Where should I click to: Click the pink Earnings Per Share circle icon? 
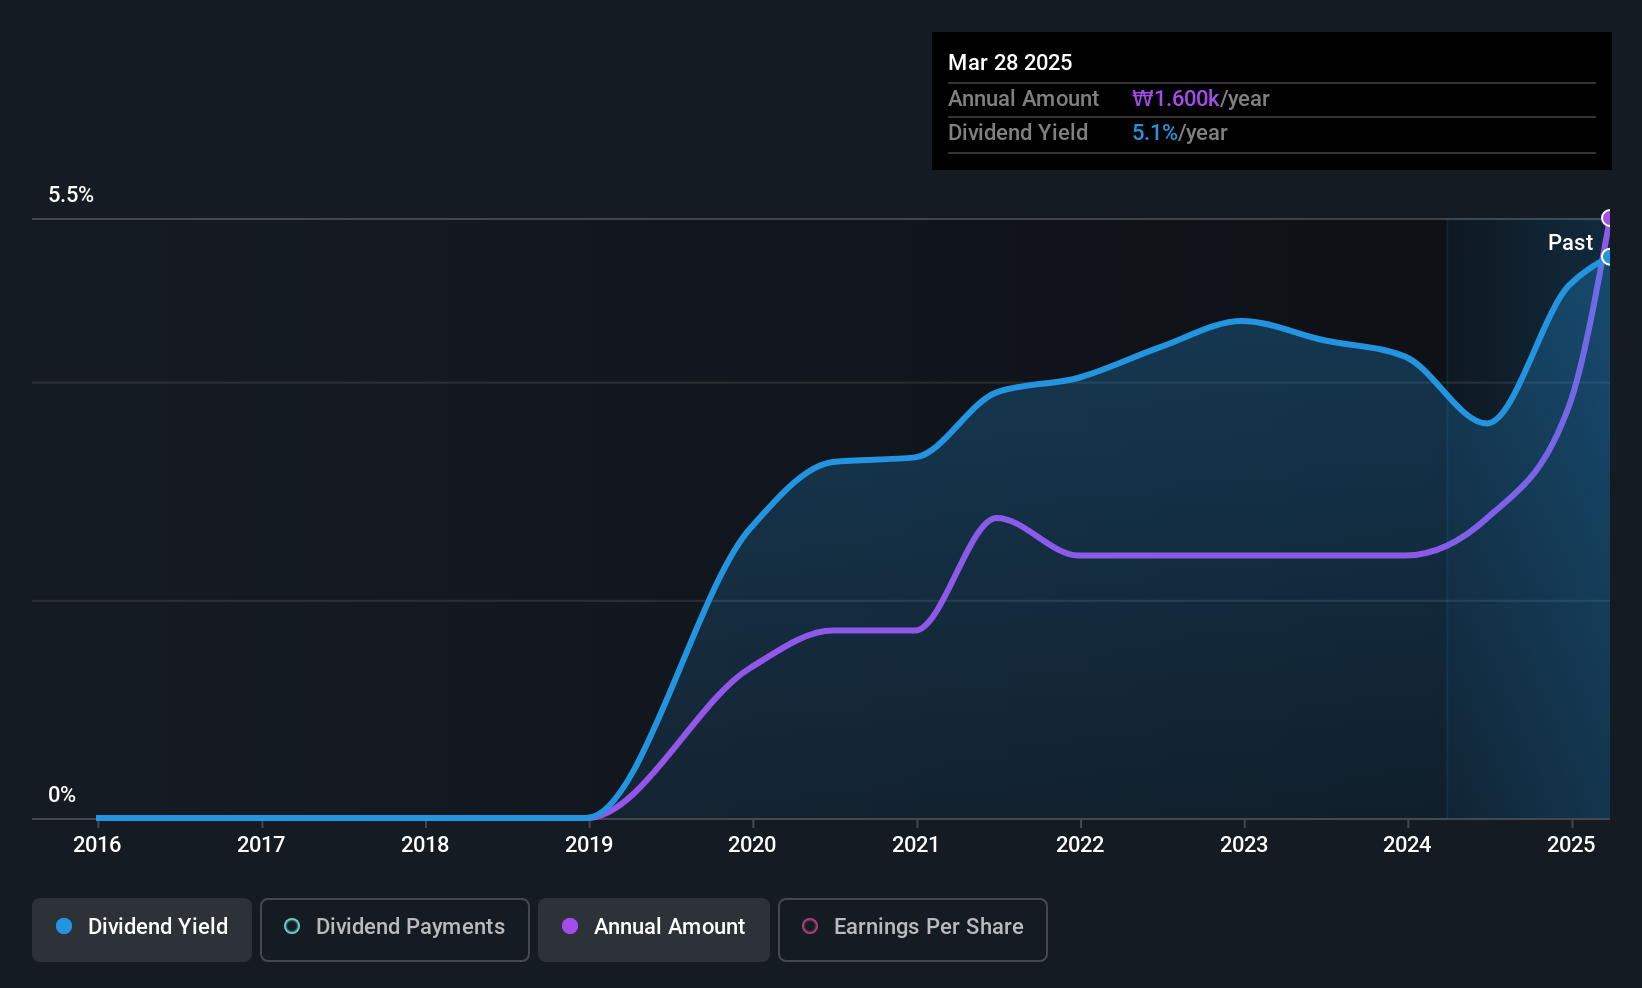coord(810,926)
